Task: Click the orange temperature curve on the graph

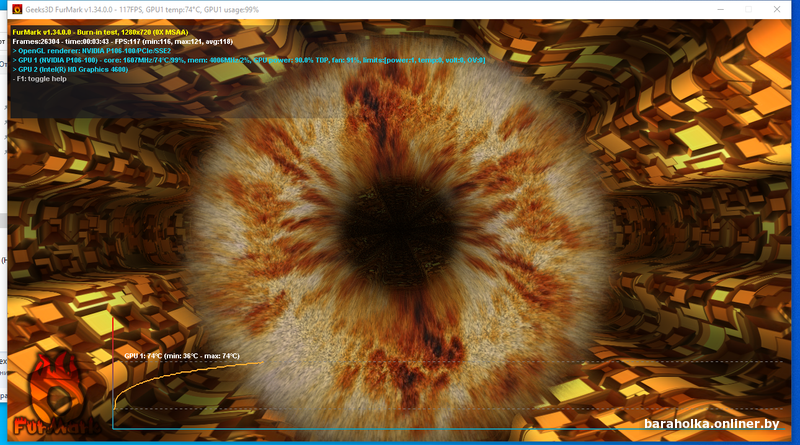Action: click(x=200, y=370)
